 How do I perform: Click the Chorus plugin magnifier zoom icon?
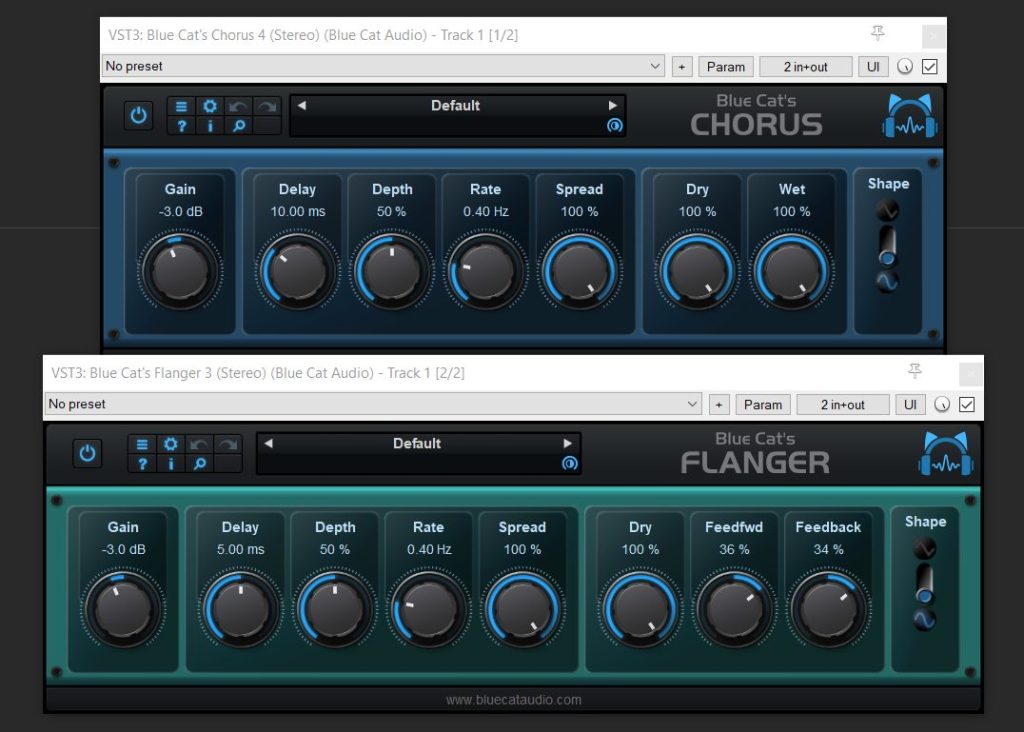pyautogui.click(x=238, y=125)
